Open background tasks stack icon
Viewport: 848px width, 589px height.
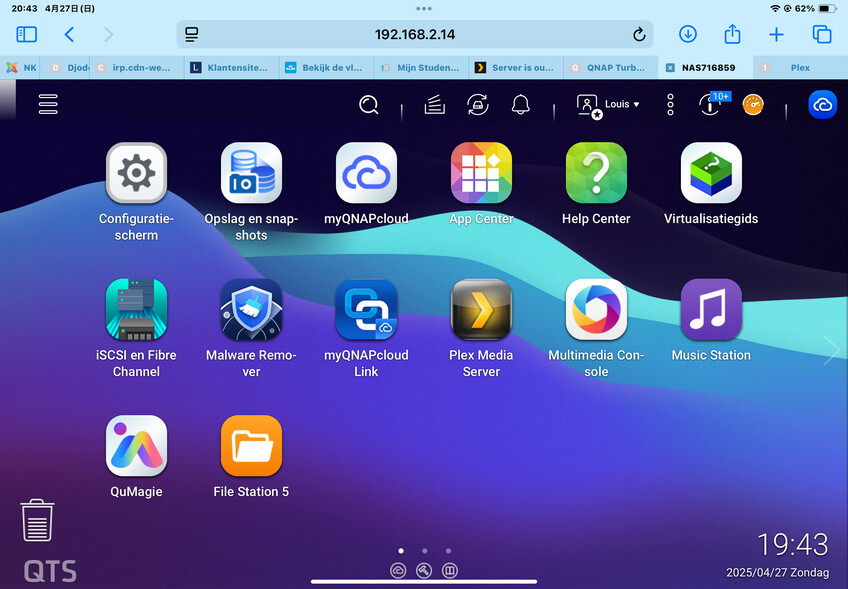point(434,104)
